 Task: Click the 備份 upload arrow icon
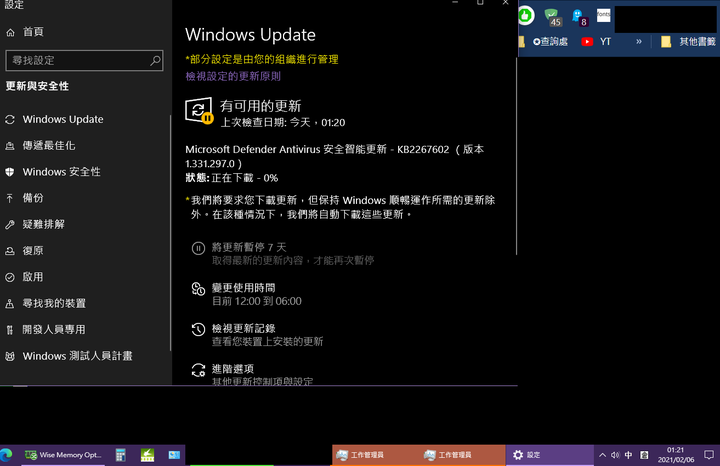point(10,198)
